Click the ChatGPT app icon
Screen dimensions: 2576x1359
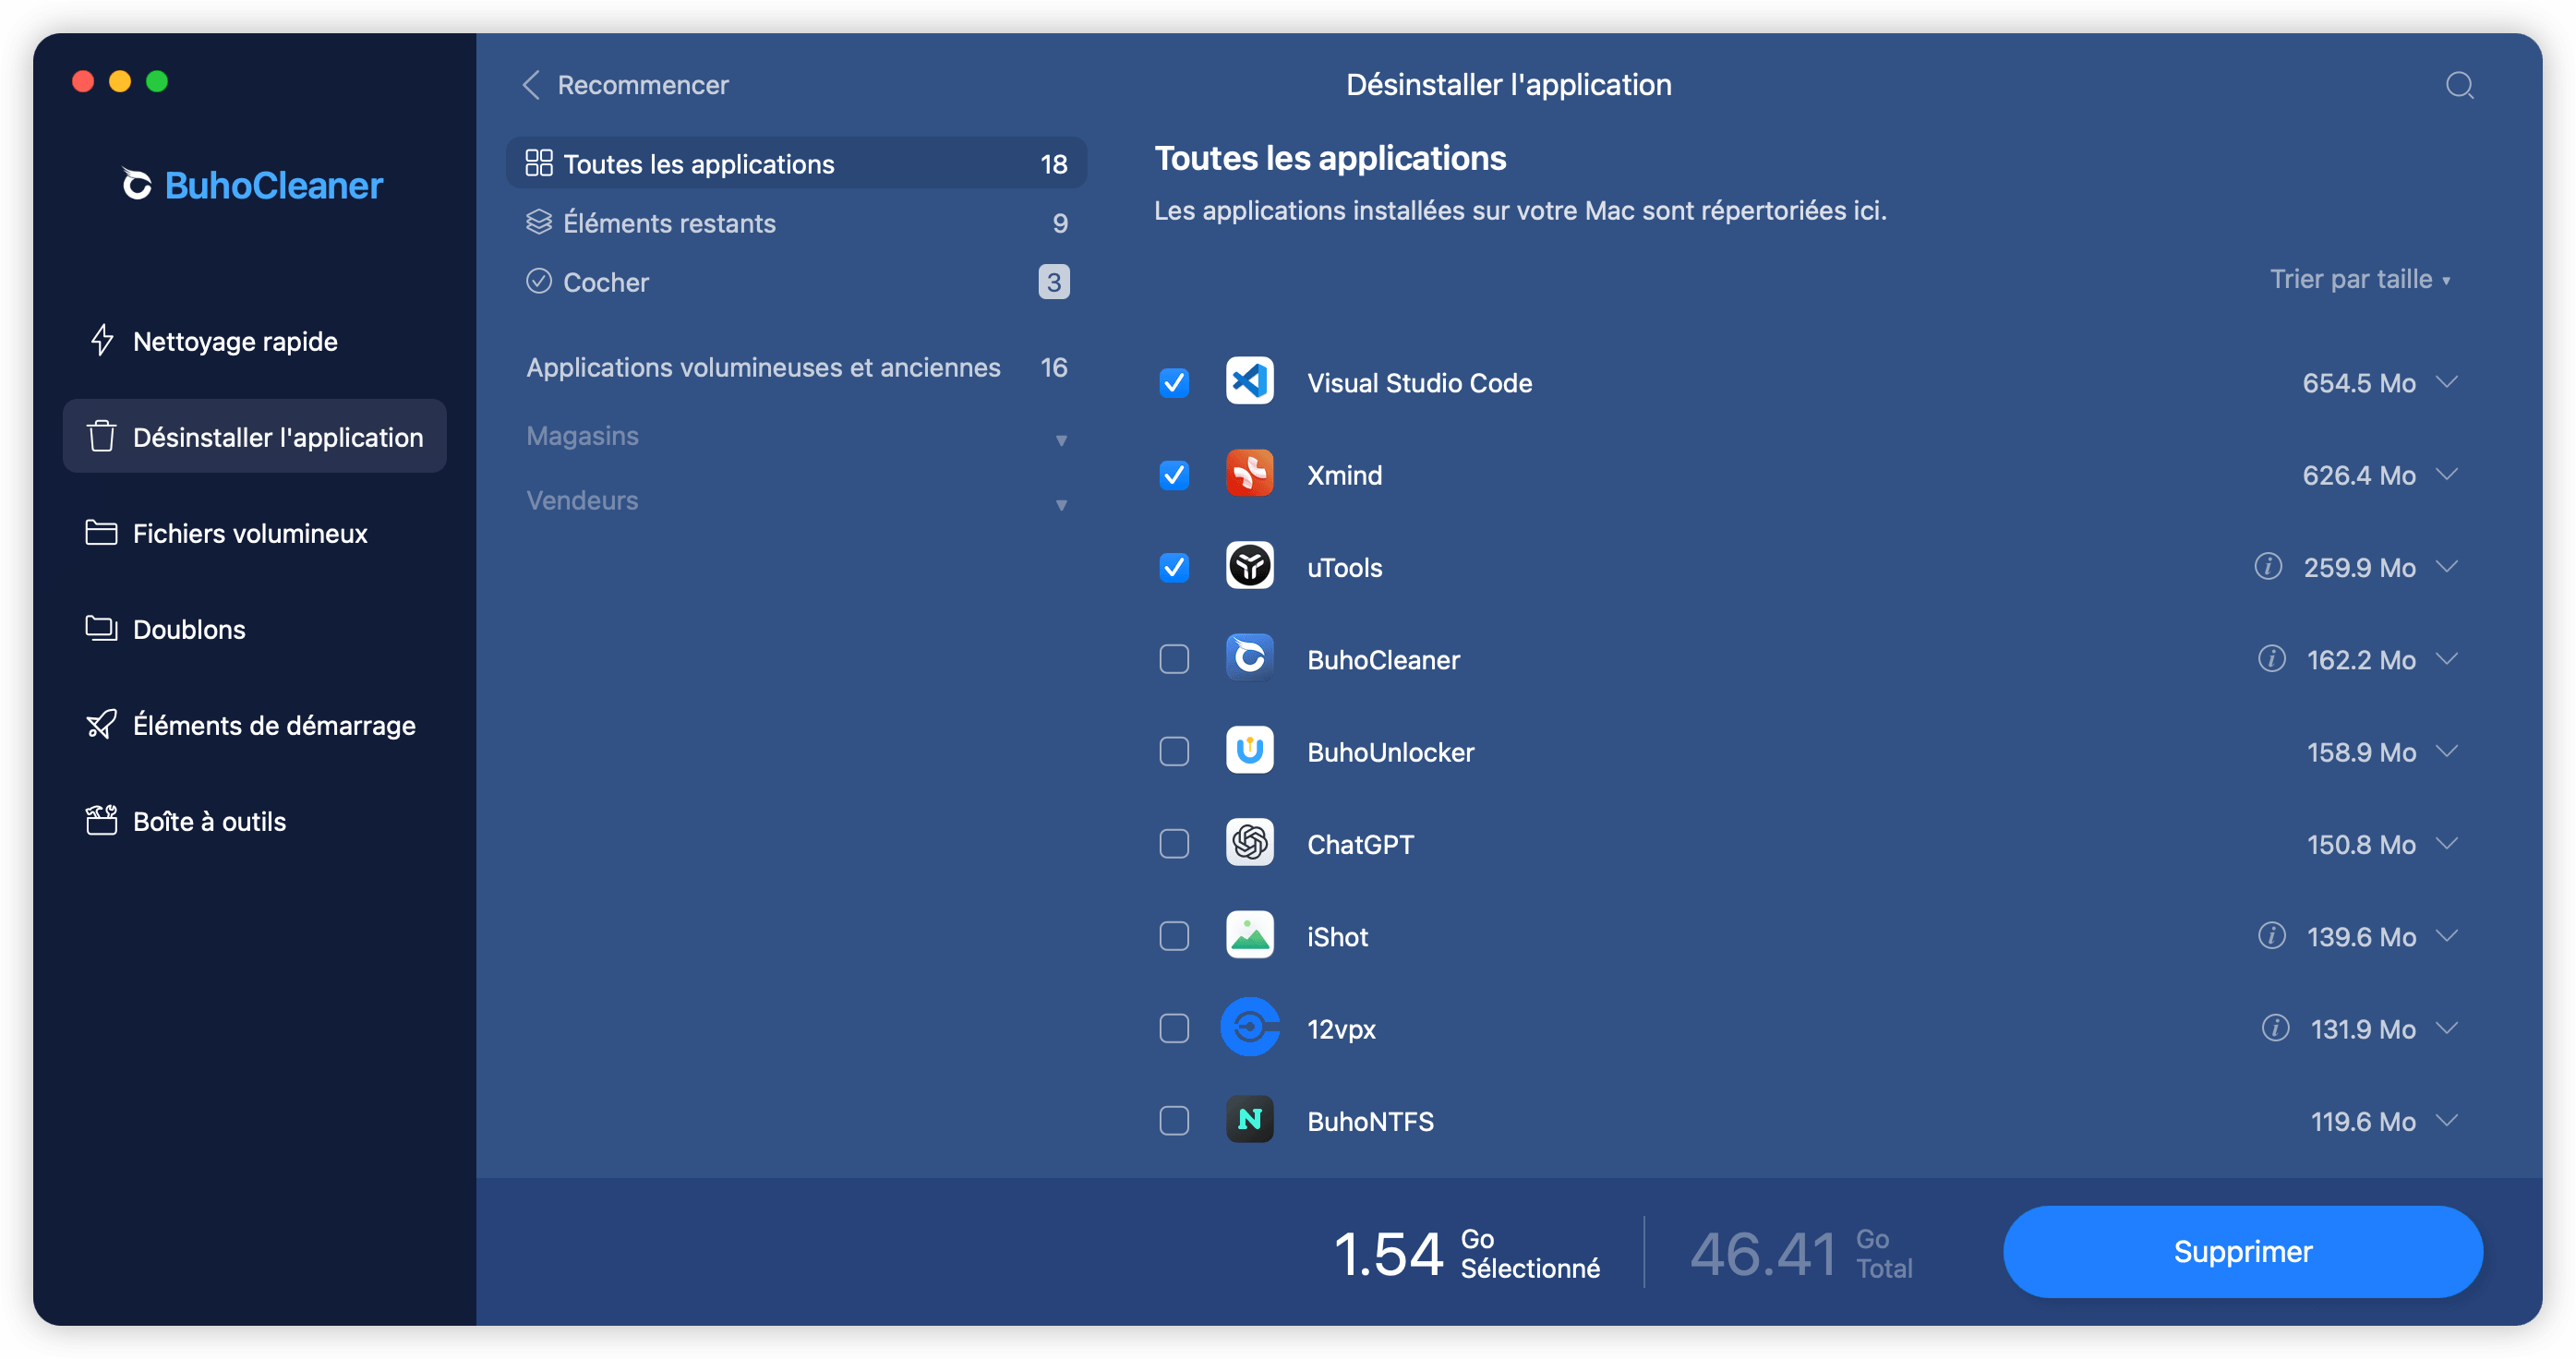click(x=1250, y=843)
